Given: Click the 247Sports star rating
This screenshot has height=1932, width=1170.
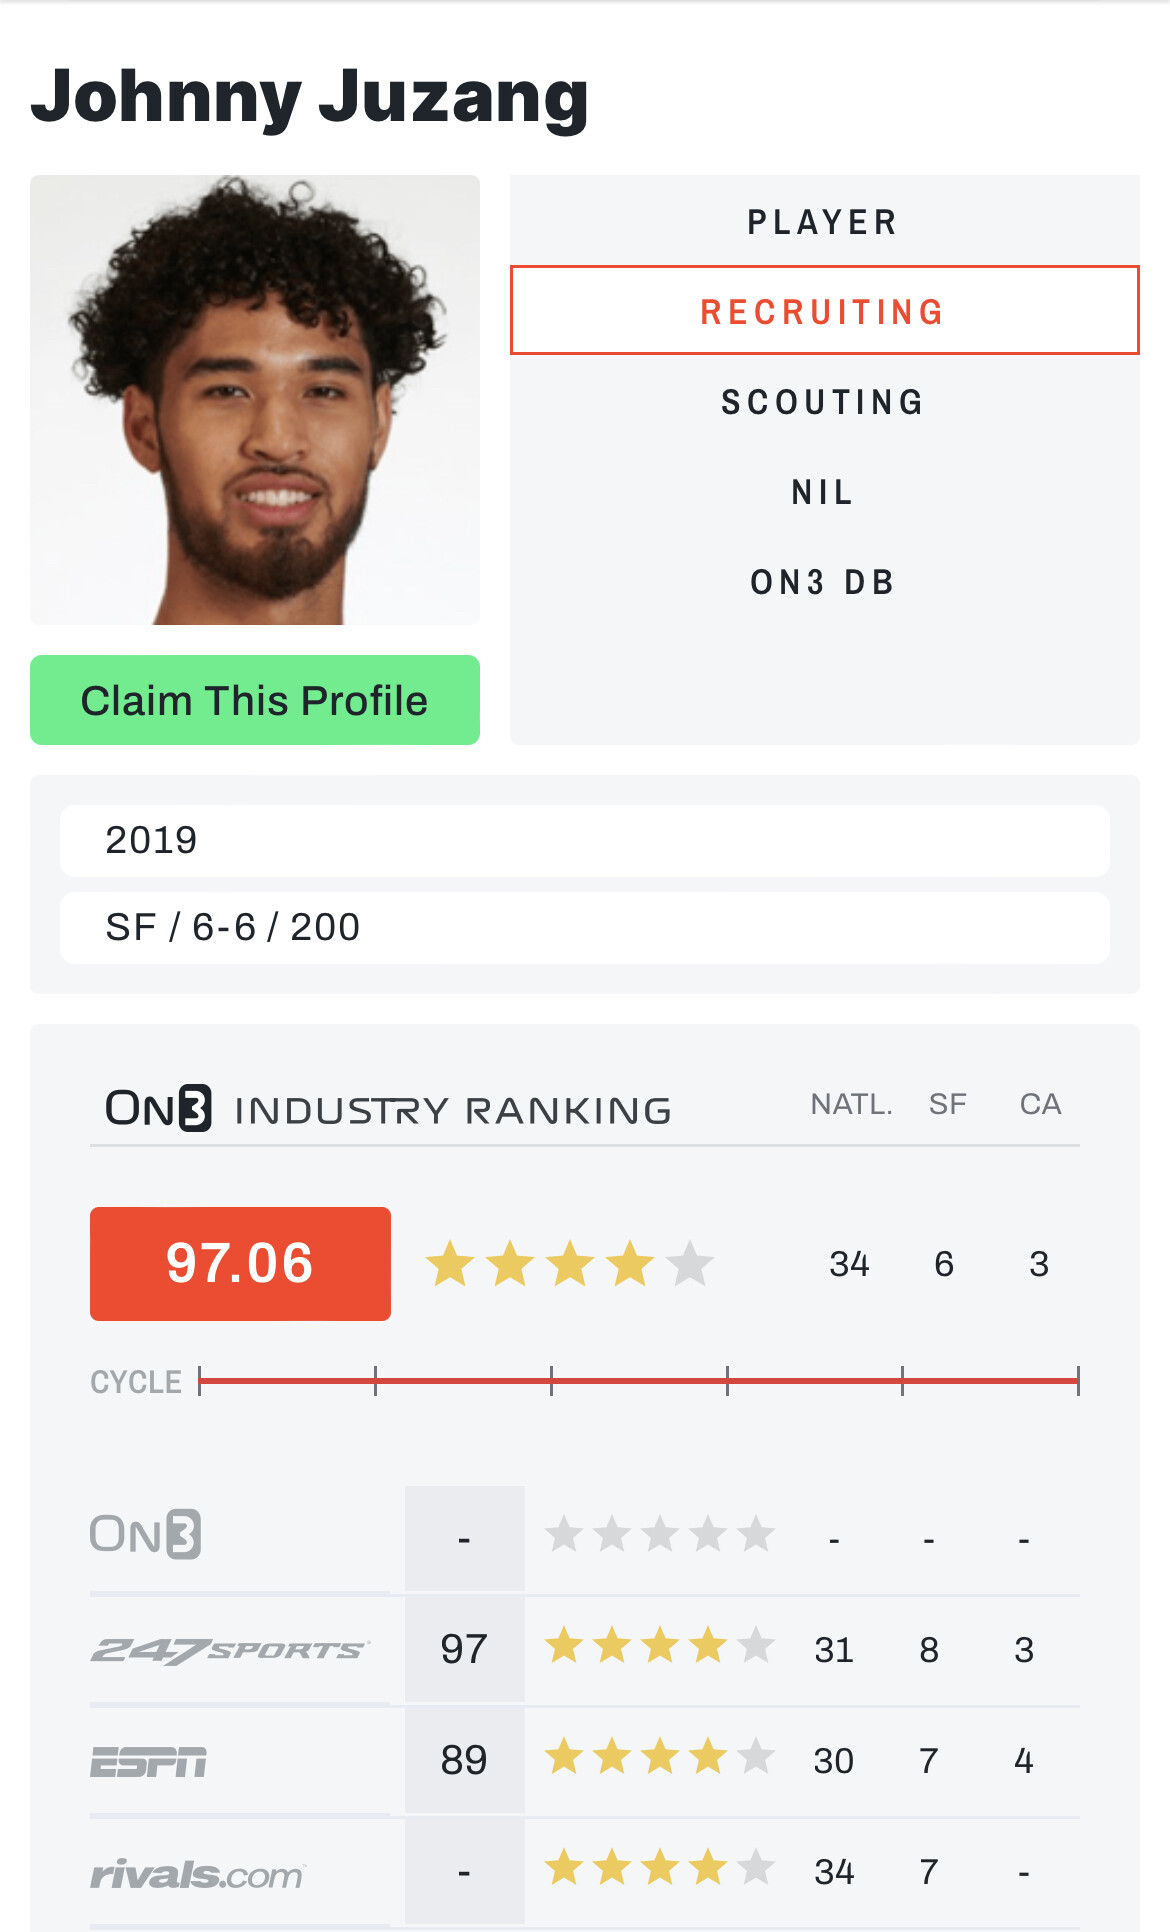Looking at the screenshot, I should pos(659,1646).
